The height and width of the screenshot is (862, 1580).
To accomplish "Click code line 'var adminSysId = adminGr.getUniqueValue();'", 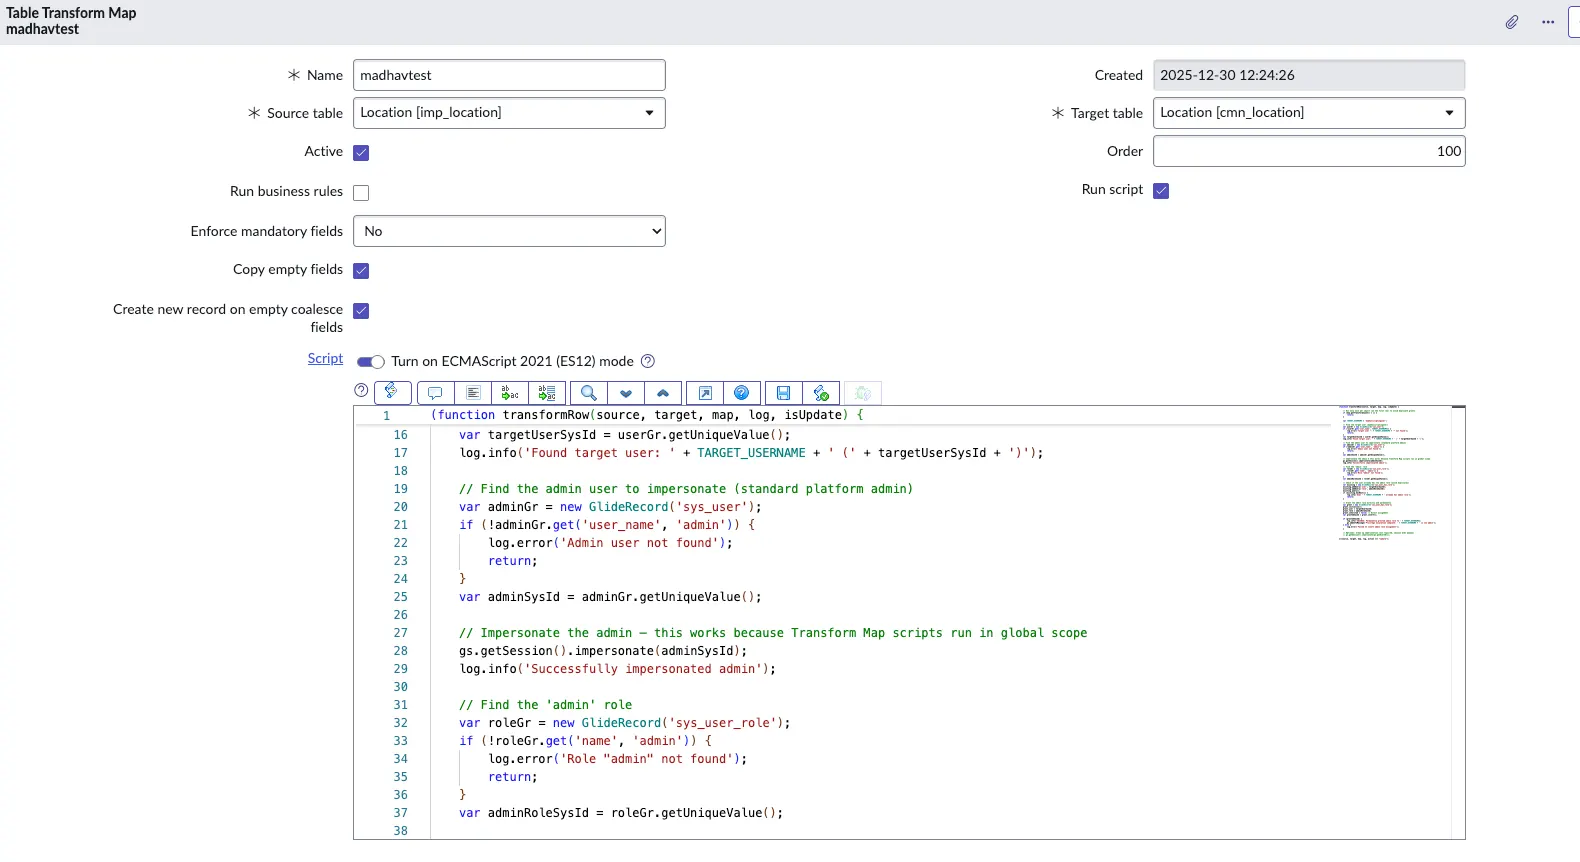I will click(x=610, y=597).
